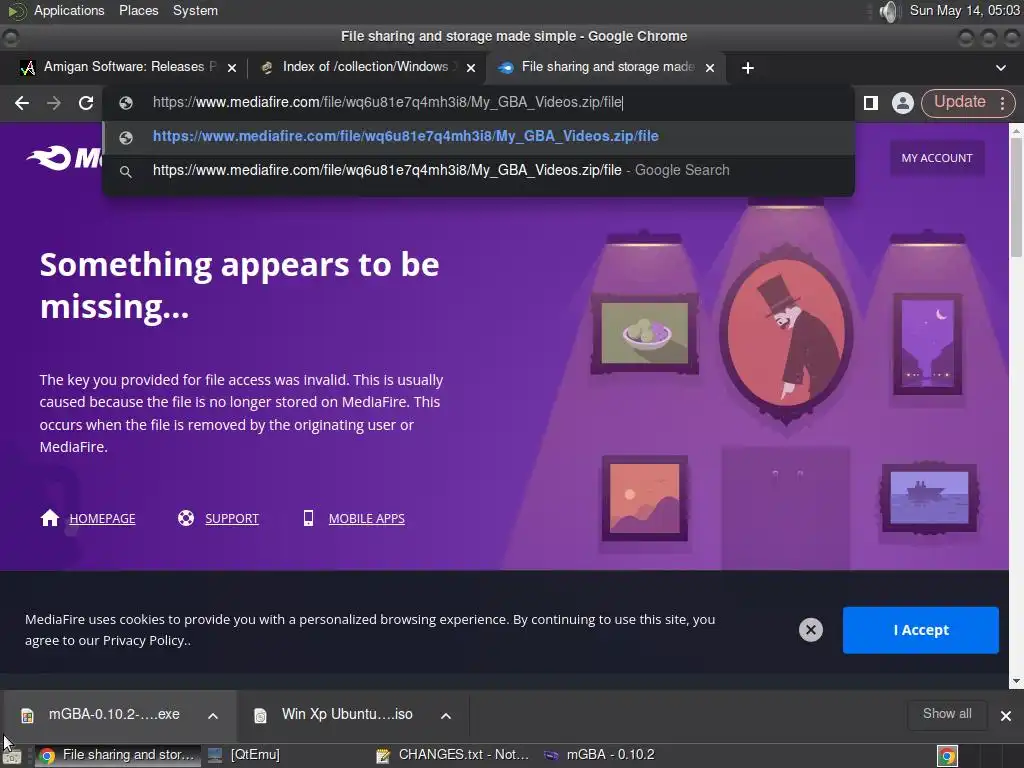Choose the mediafire URL autocomplete suggestion
1024x768 pixels.
[479, 136]
